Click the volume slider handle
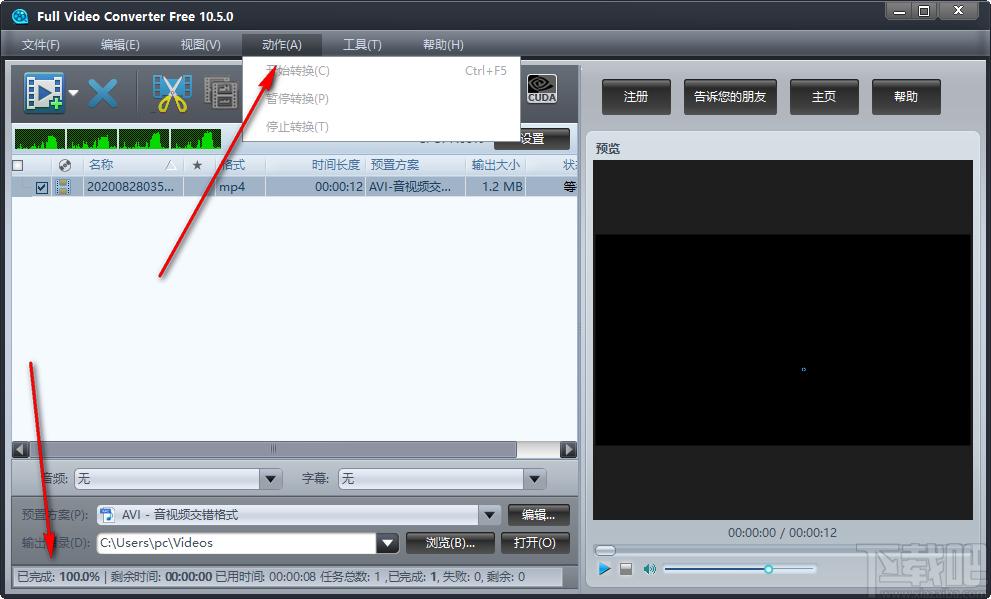Screen dimensions: 991x599 (769, 569)
